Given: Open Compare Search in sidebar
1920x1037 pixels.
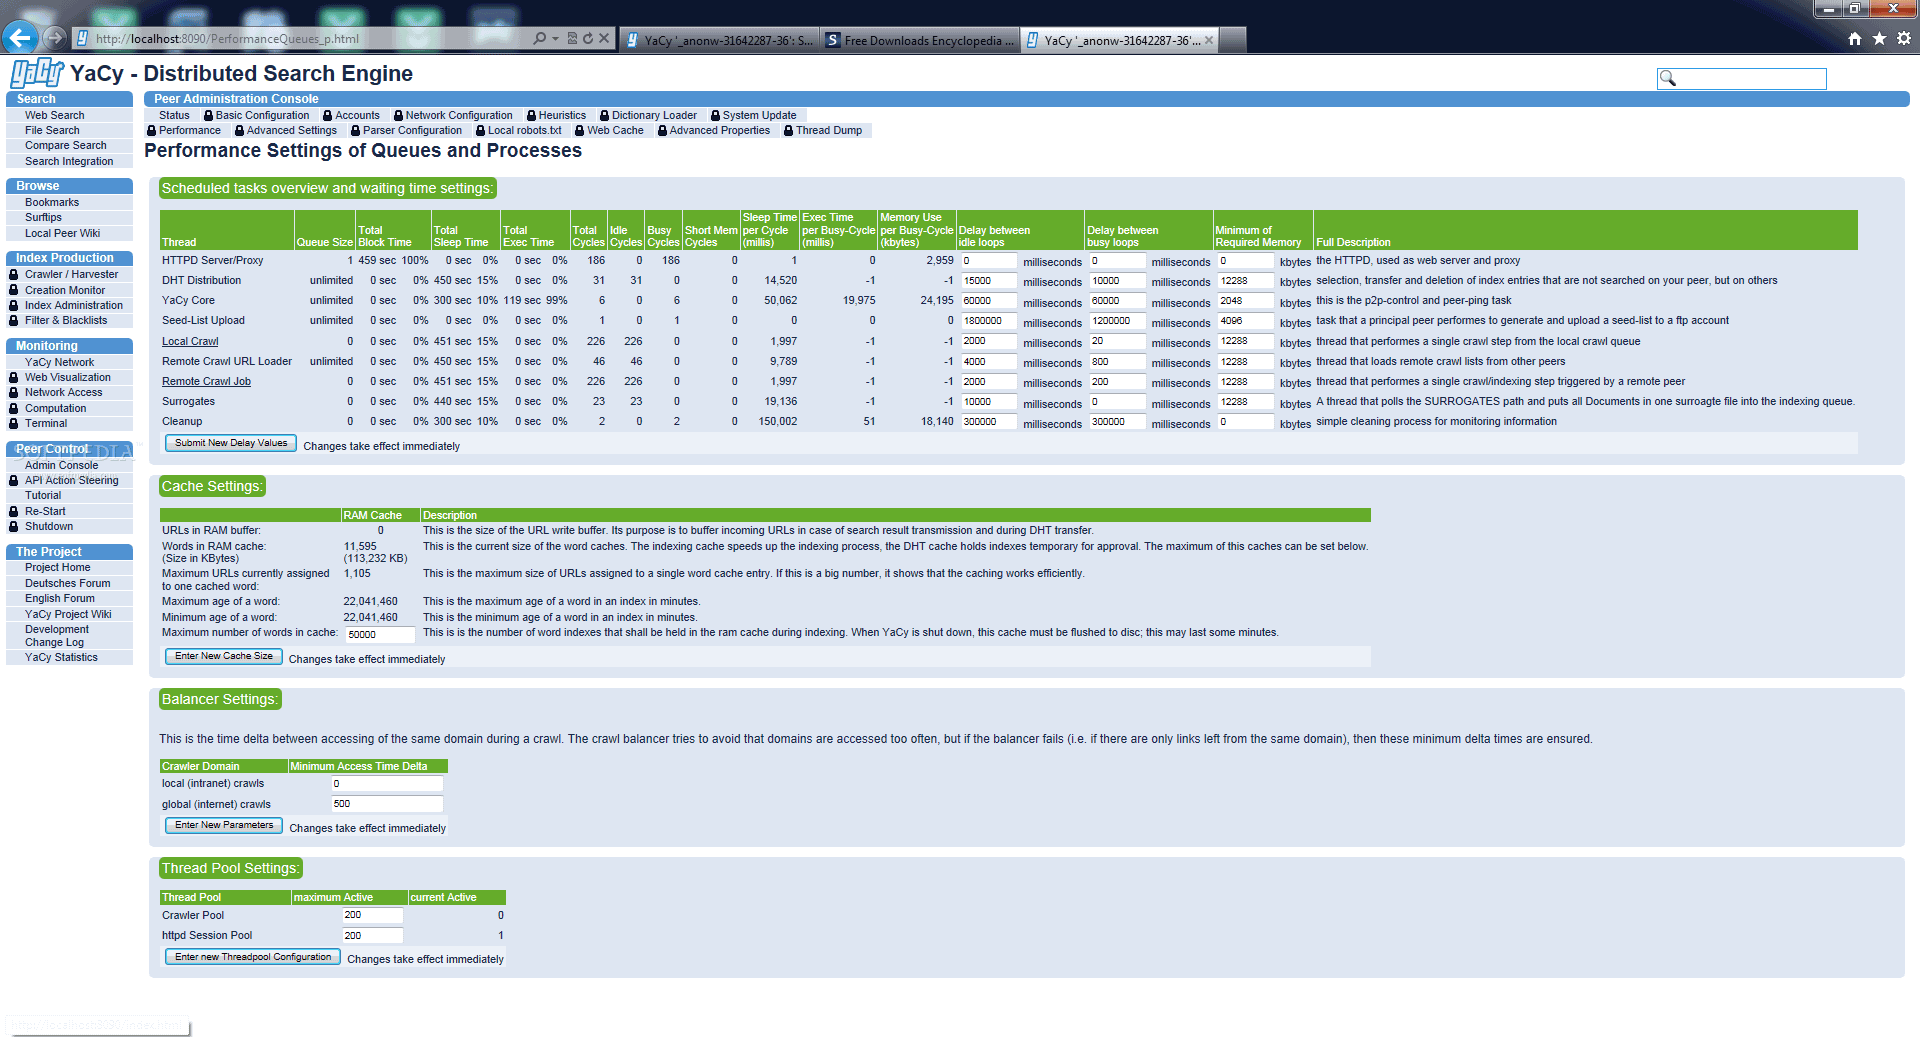Looking at the screenshot, I should [x=65, y=146].
